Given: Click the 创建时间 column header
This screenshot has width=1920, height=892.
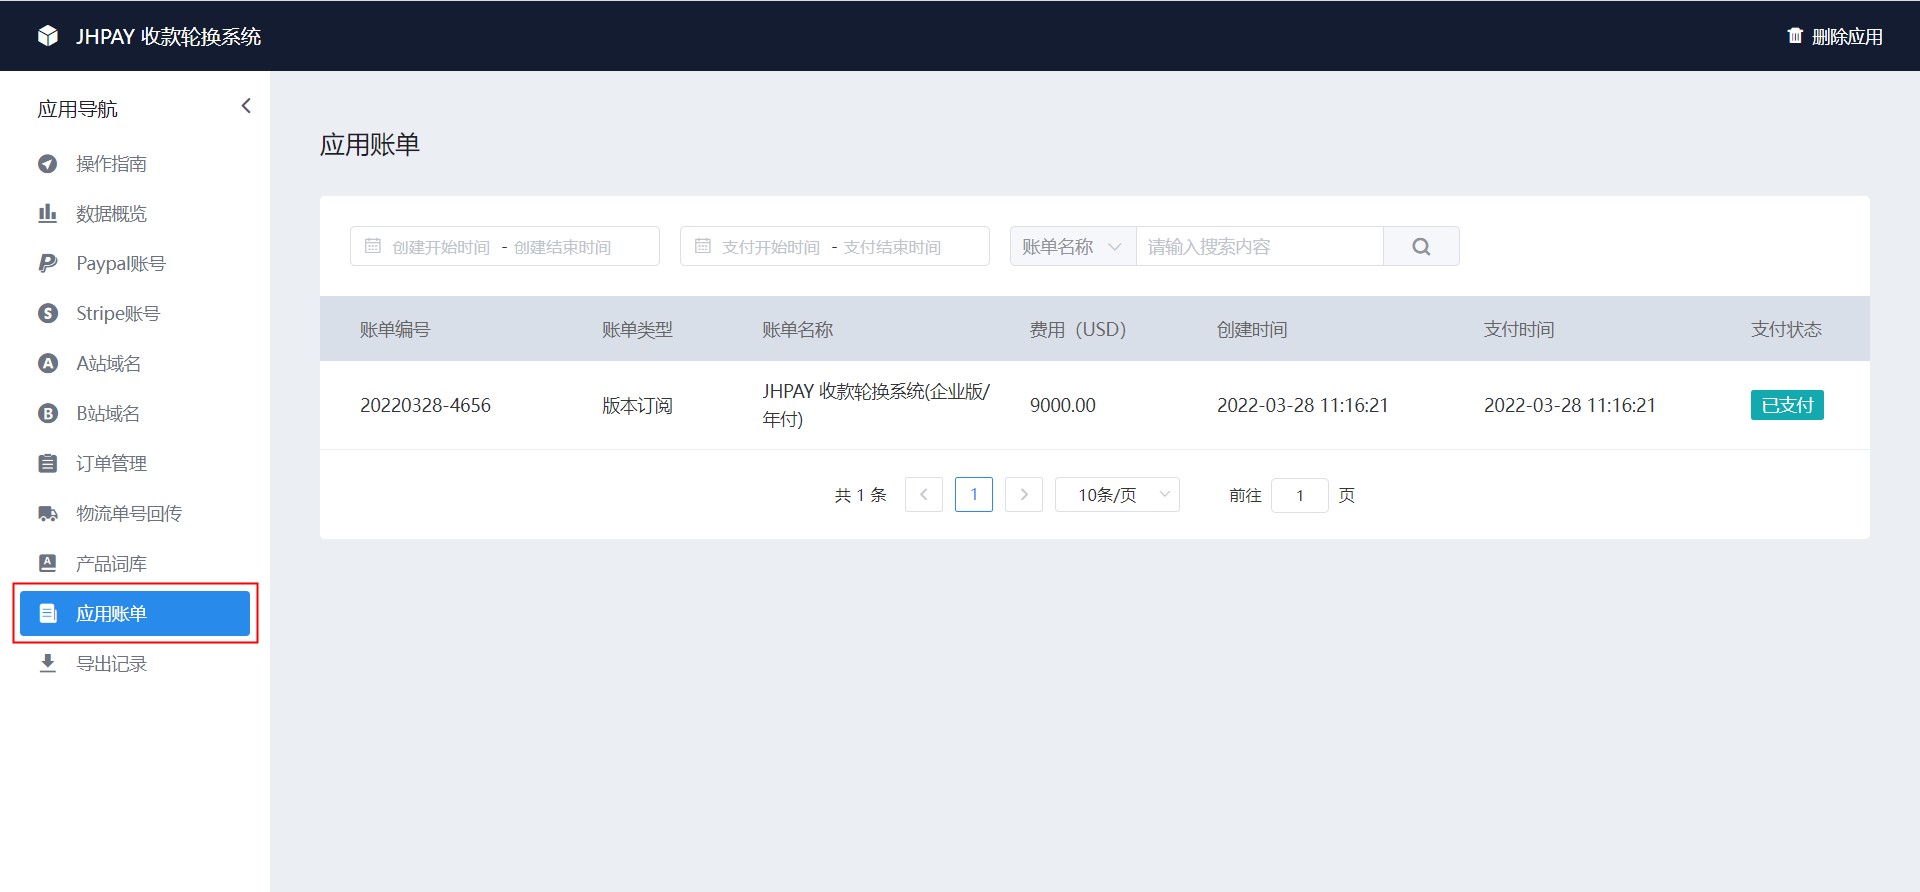Looking at the screenshot, I should click(x=1252, y=330).
